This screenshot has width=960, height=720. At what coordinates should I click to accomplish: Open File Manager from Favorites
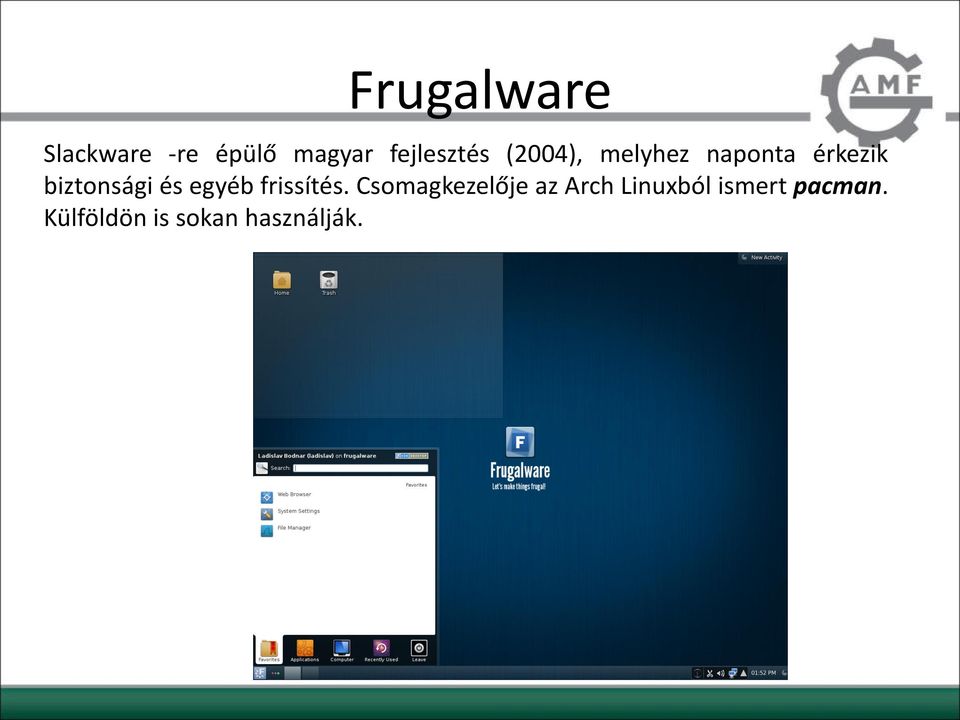coord(286,530)
